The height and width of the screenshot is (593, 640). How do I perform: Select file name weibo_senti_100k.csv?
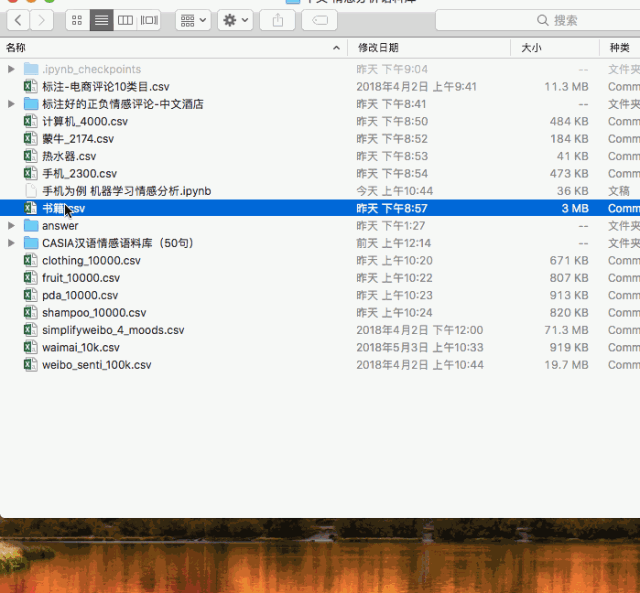[x=97, y=365]
